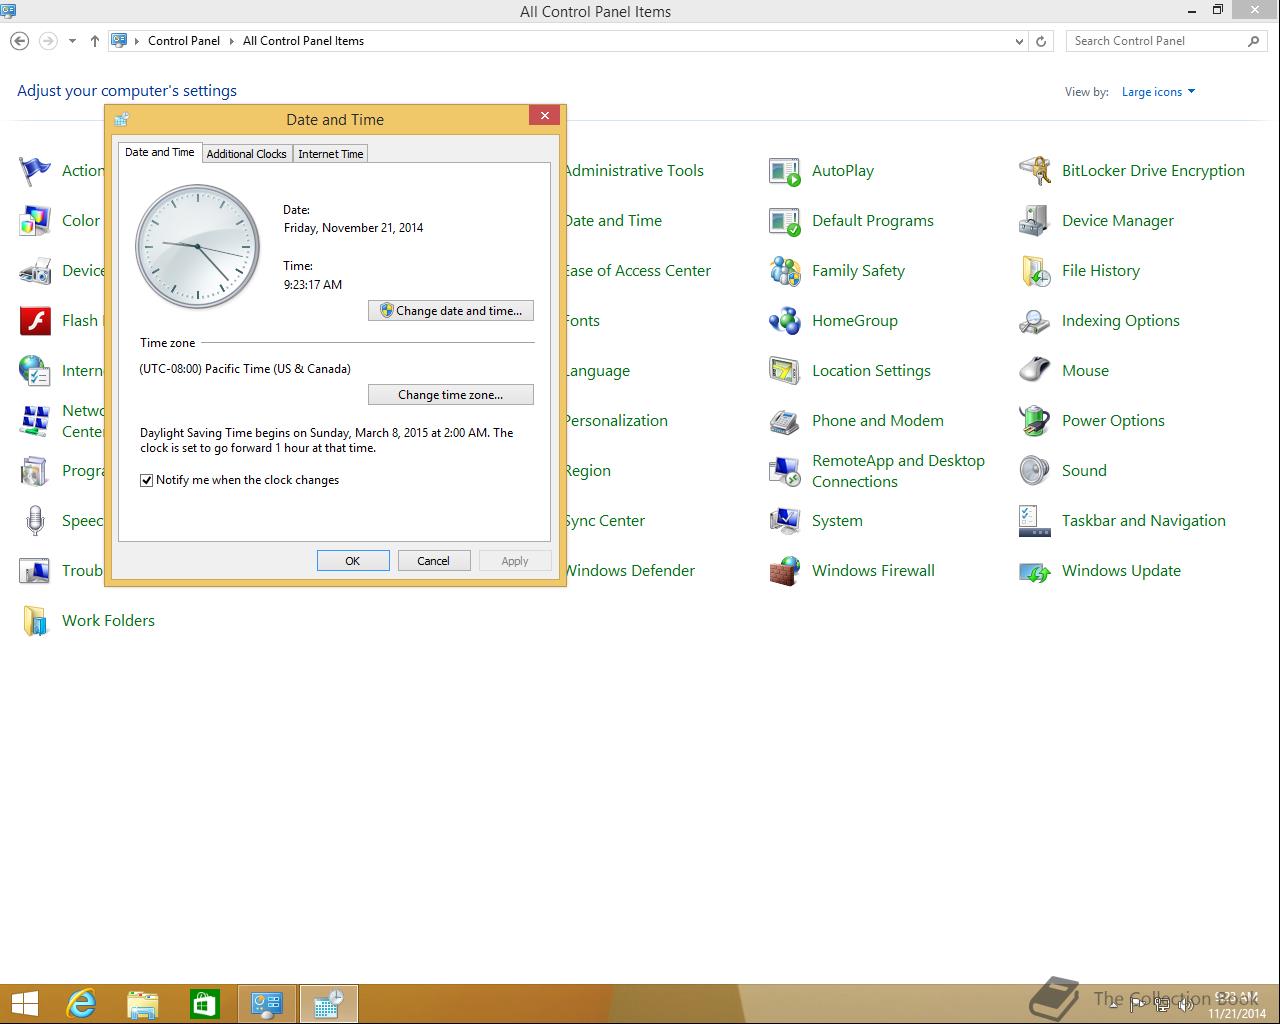Open the Work Folders icon

(x=35, y=621)
